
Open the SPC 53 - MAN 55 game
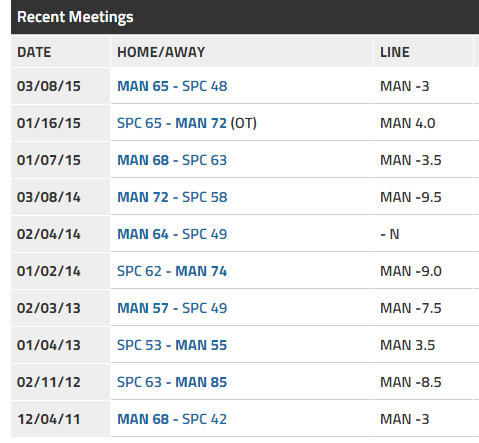click(x=172, y=345)
